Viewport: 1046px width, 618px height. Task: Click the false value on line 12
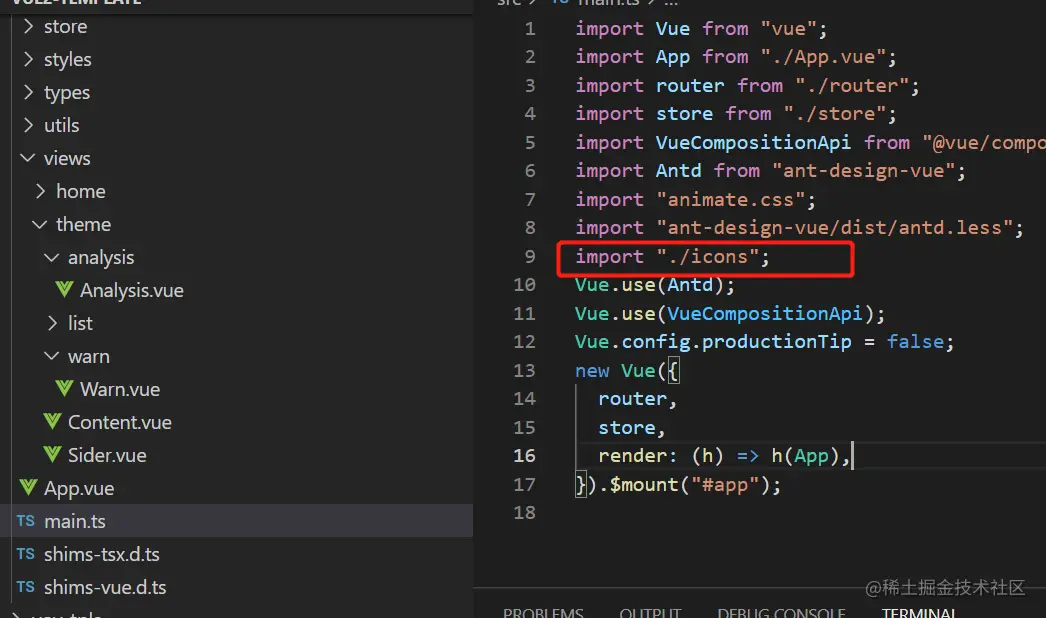915,342
